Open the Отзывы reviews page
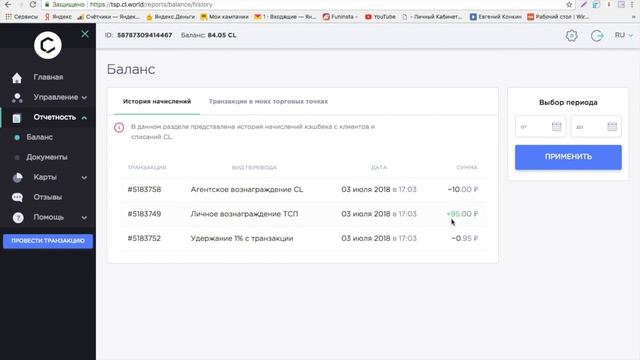The height and width of the screenshot is (360, 640). (48, 197)
